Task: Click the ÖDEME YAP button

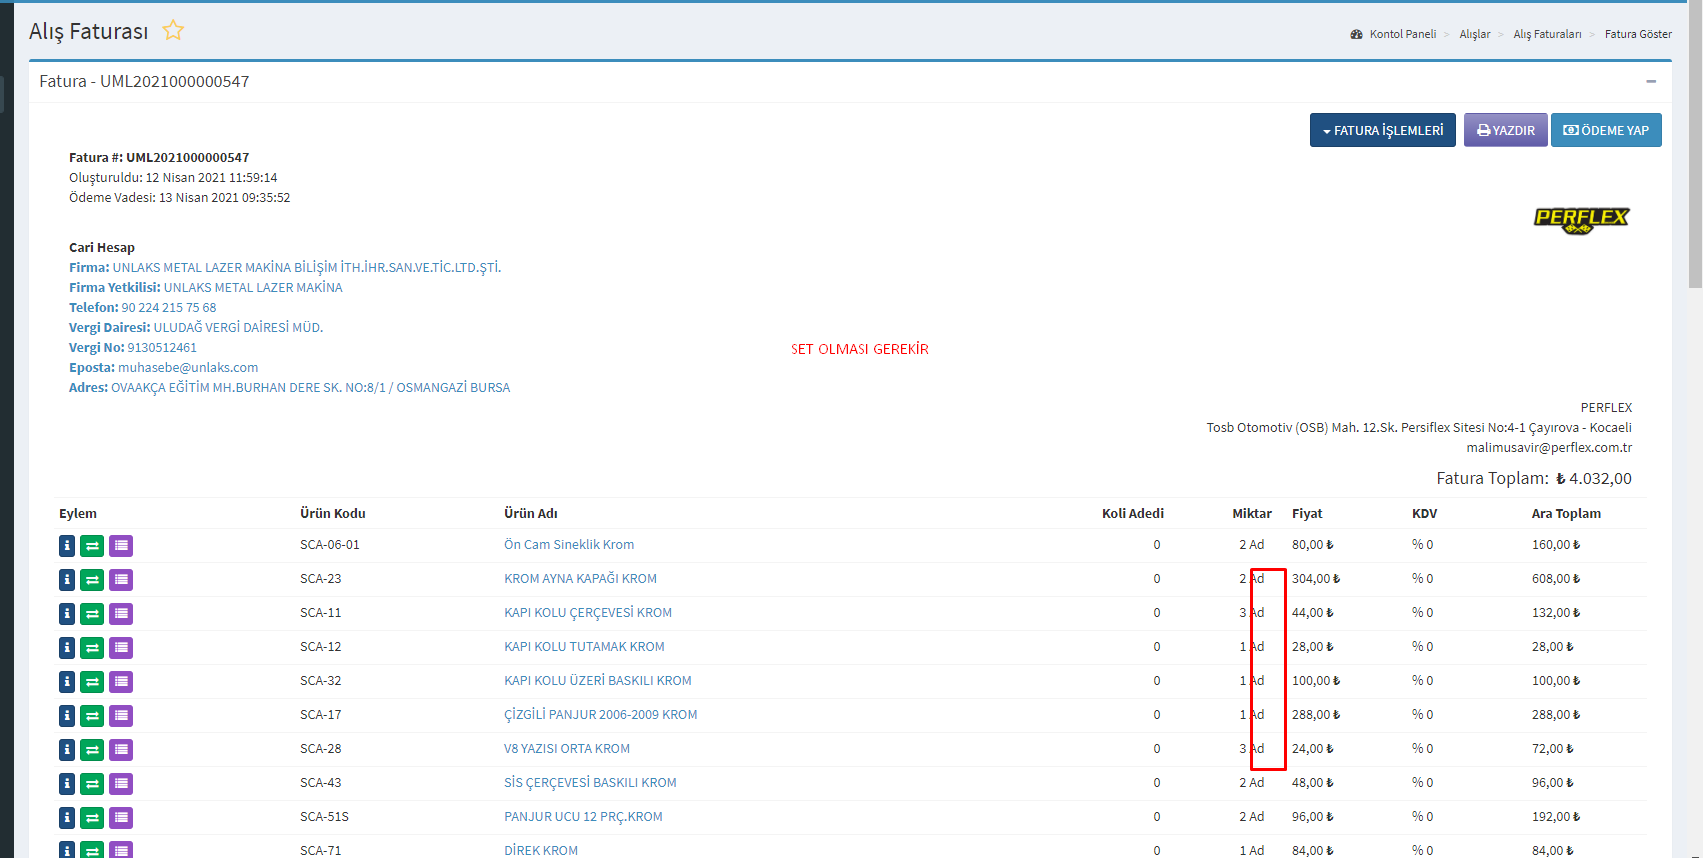Action: click(1606, 130)
